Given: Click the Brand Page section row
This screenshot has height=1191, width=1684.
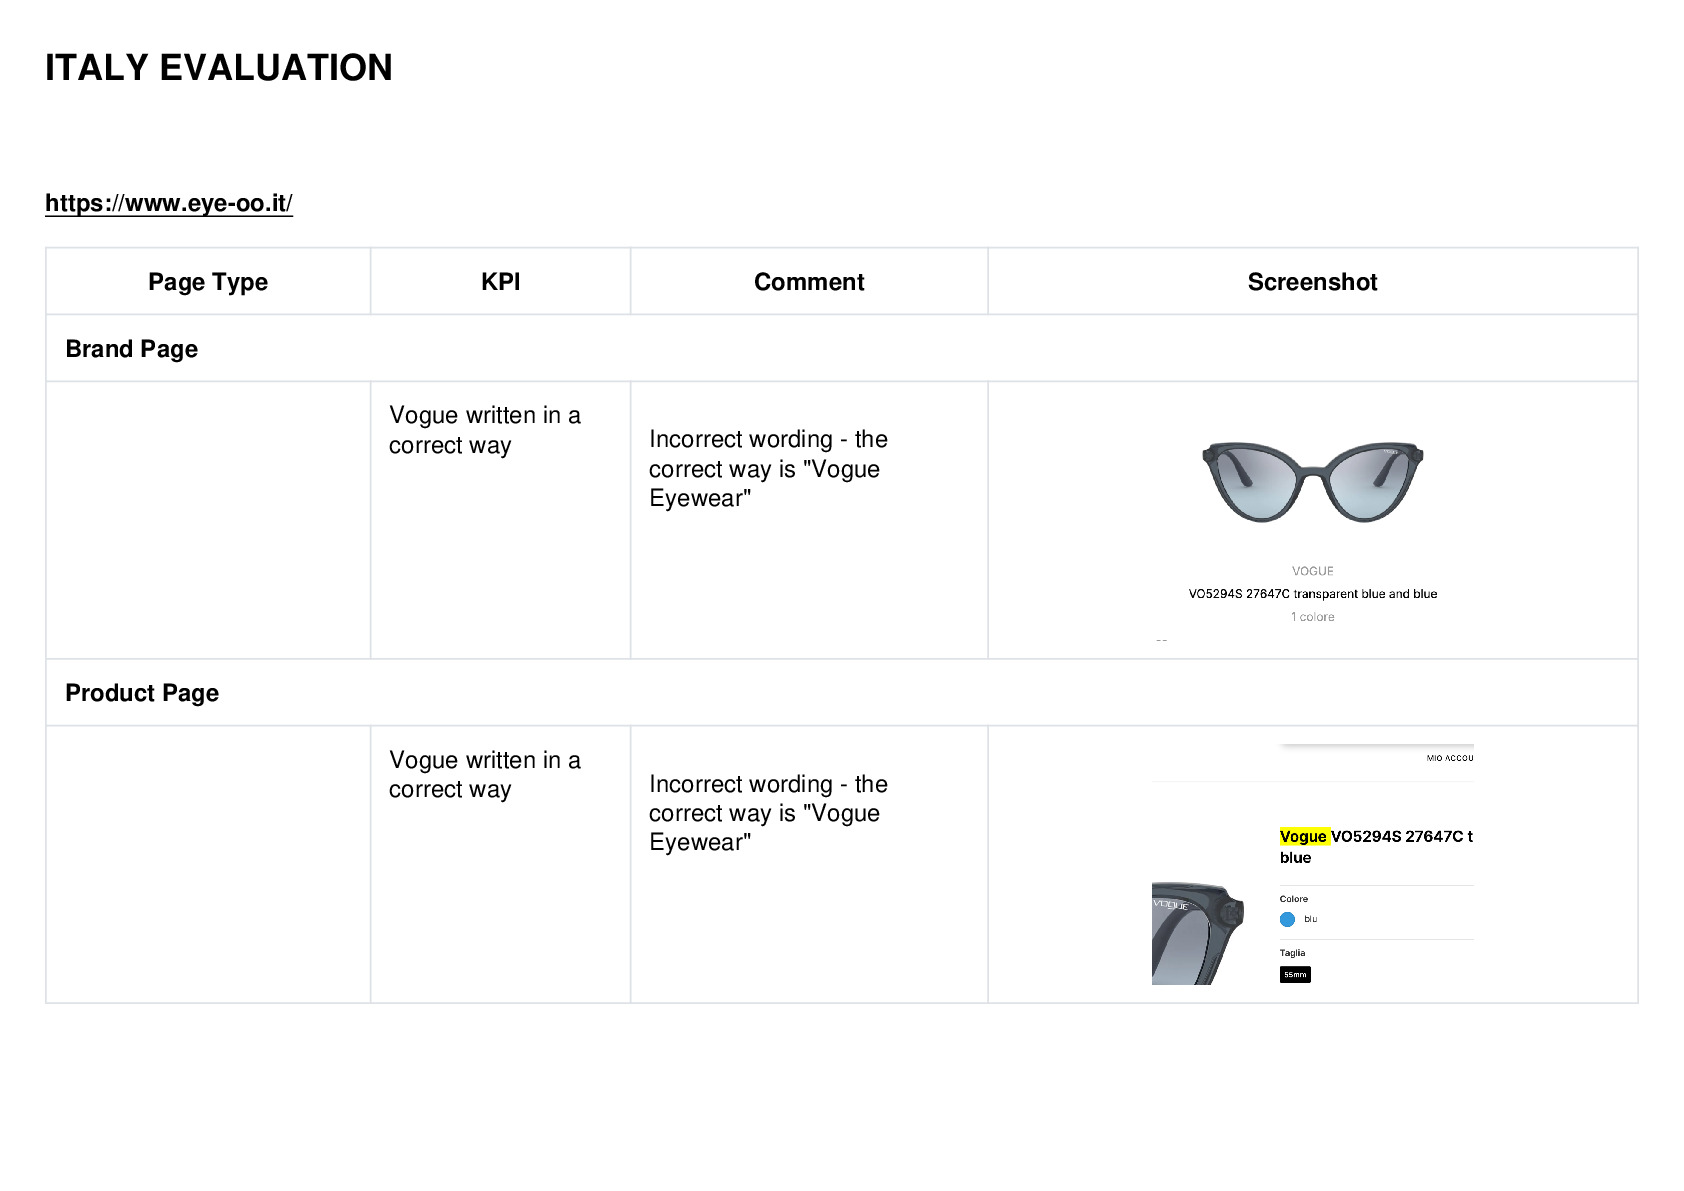Looking at the screenshot, I should tap(842, 348).
